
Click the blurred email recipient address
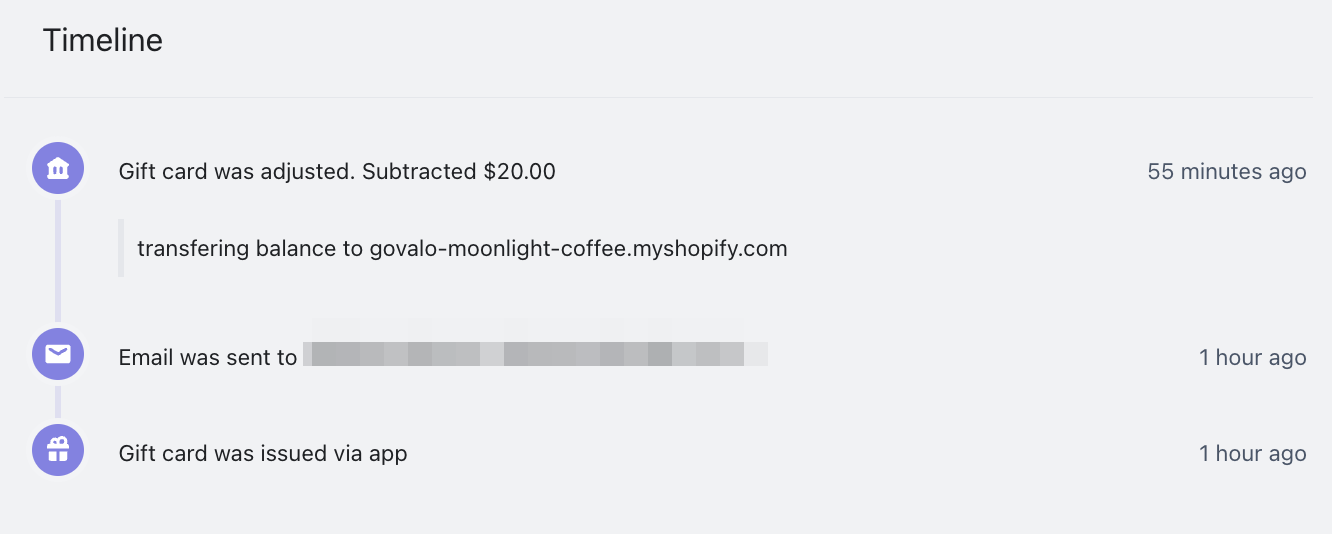[x=535, y=355]
